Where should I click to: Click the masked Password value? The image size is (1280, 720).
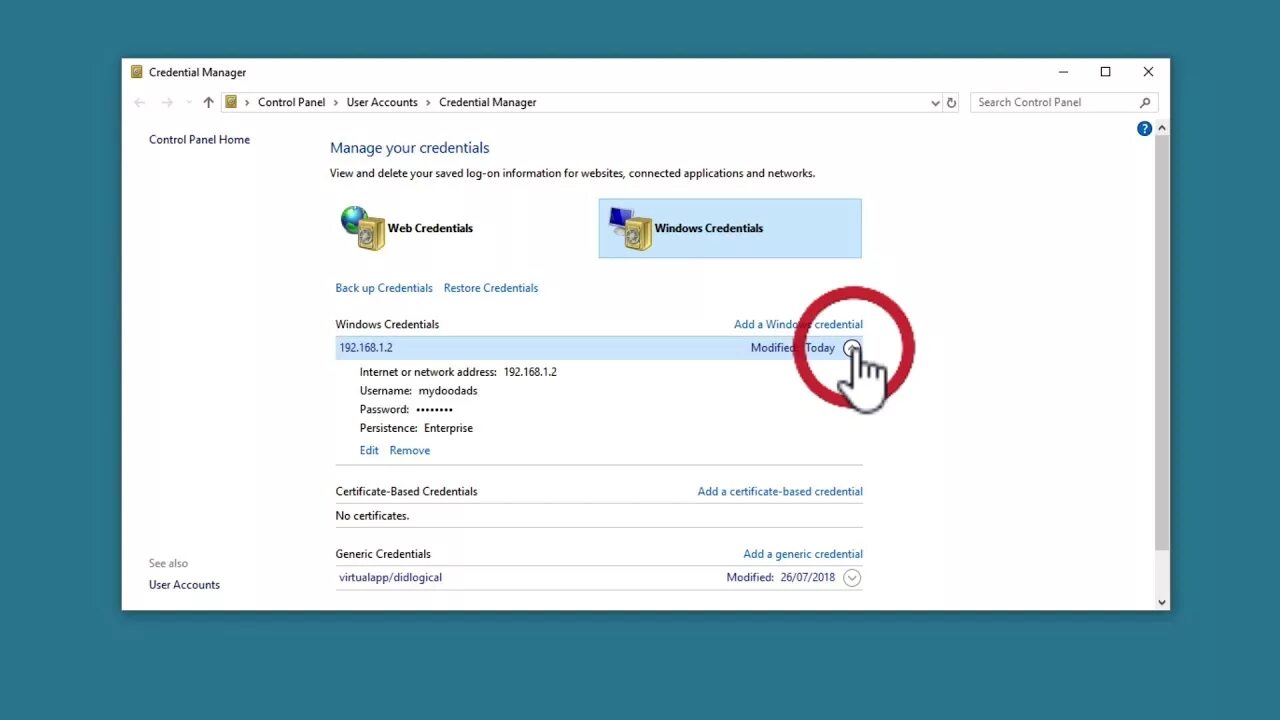coord(434,410)
